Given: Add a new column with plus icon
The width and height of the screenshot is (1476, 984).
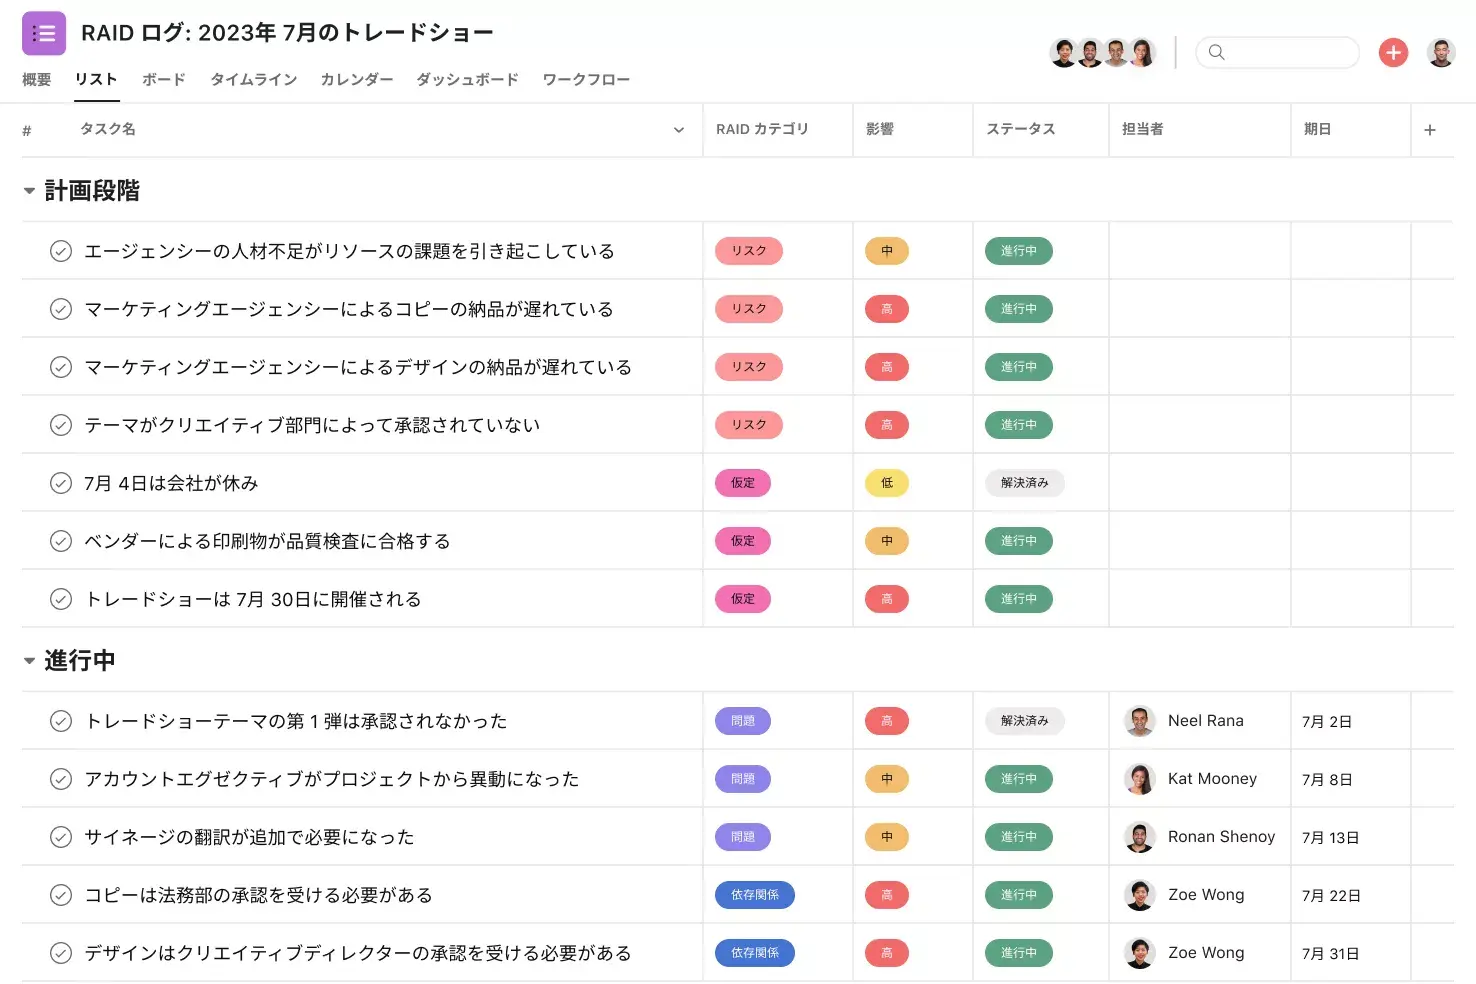Looking at the screenshot, I should tap(1430, 130).
